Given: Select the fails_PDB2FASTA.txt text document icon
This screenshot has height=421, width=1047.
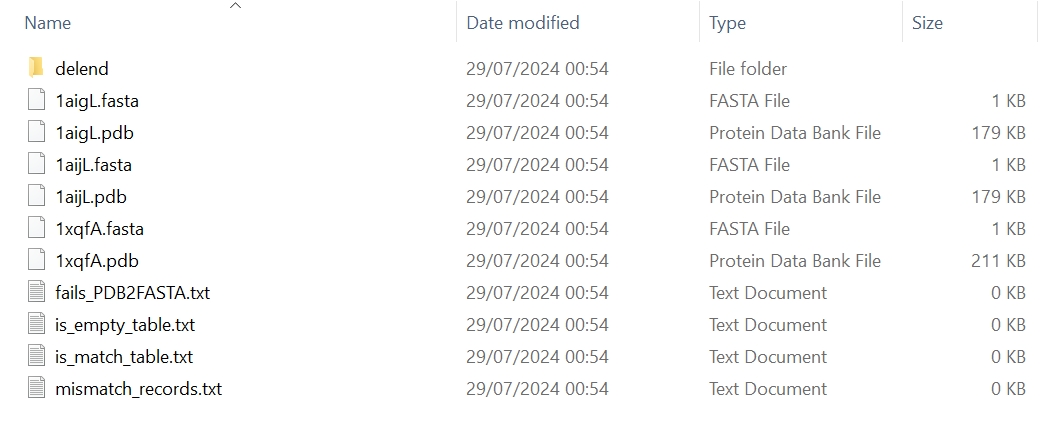Looking at the screenshot, I should click(36, 293).
